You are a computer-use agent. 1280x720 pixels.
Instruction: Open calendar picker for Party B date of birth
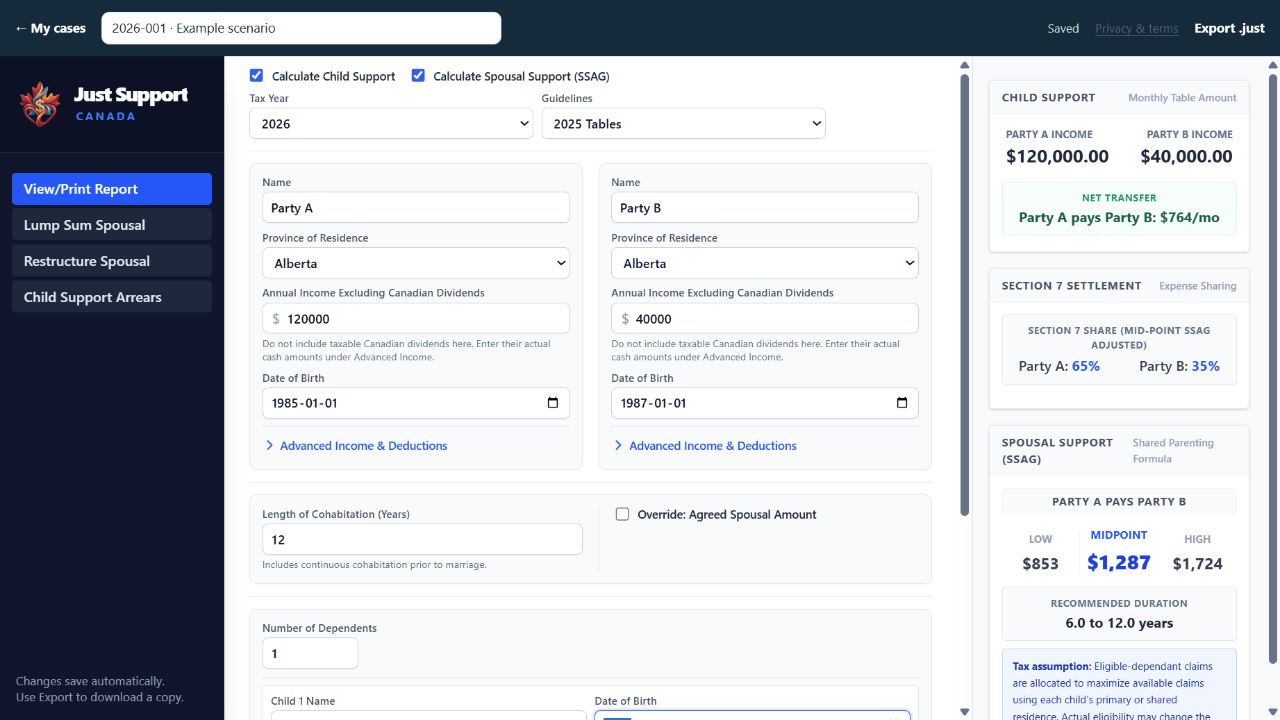coord(902,403)
